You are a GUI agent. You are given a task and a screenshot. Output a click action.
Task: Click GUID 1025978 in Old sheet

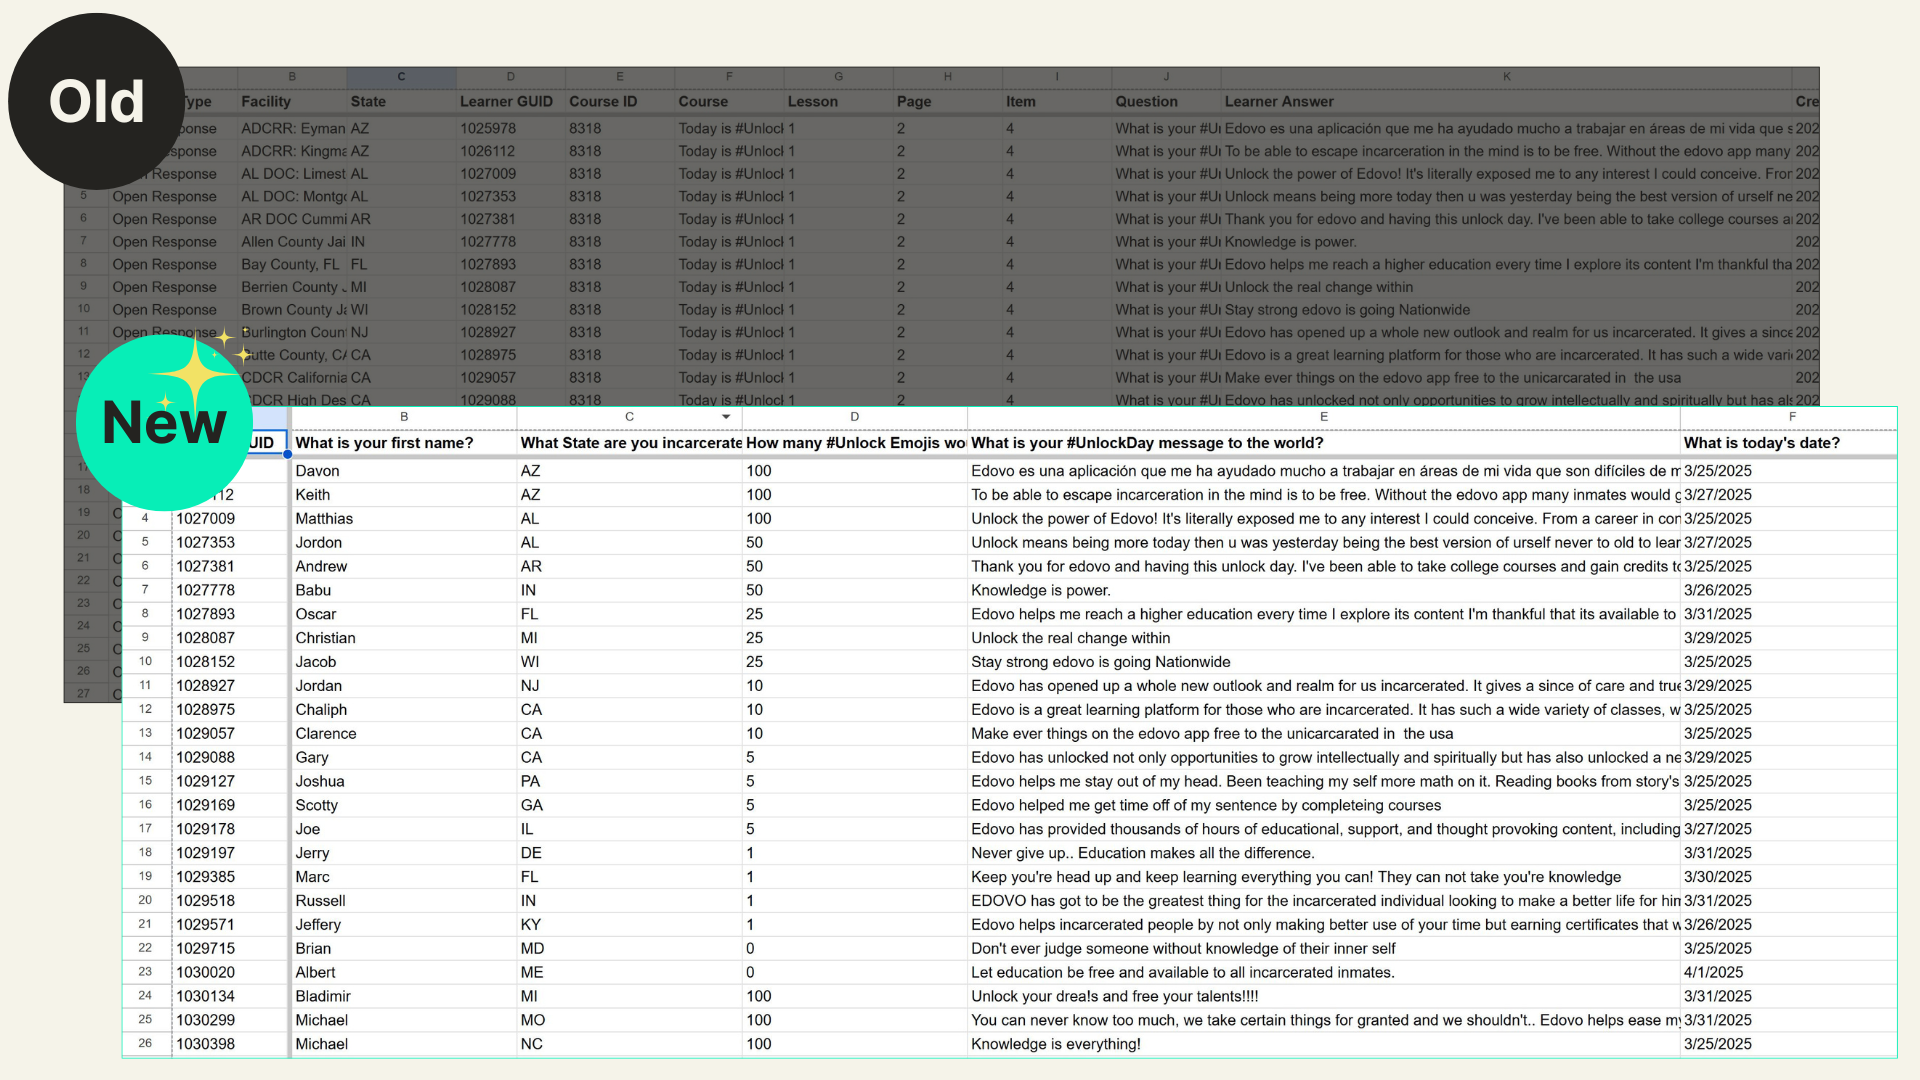click(510, 129)
